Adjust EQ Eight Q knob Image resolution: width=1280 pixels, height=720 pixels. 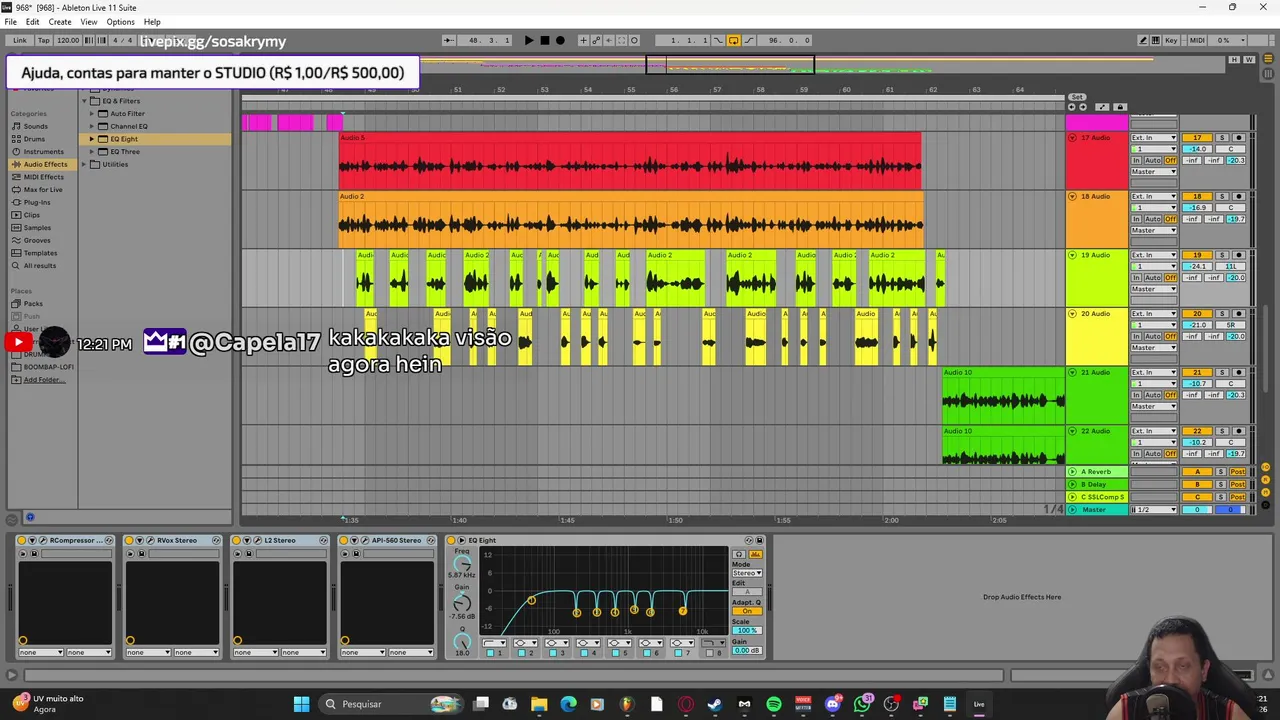461,641
